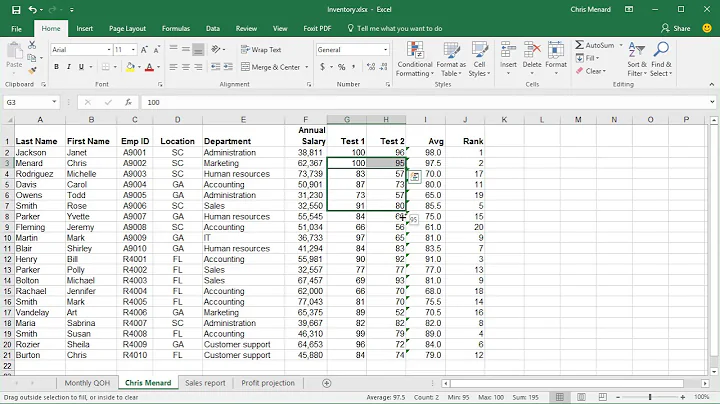The width and height of the screenshot is (720, 404).
Task: Align text to the left
Action: (x=173, y=67)
